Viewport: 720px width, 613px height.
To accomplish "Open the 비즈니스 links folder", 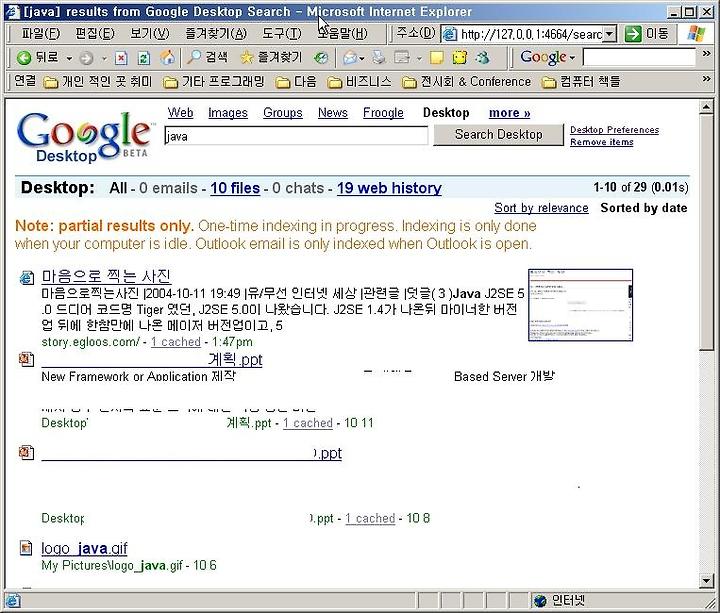I will pos(359,82).
